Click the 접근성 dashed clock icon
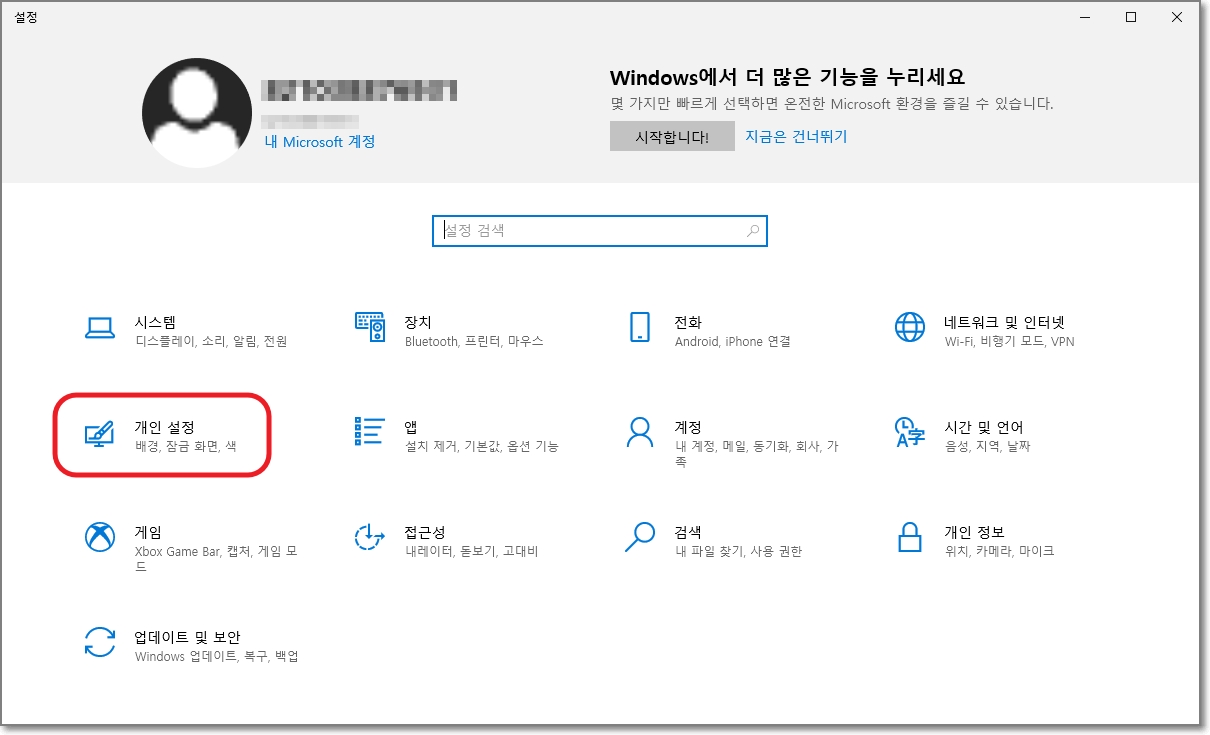The width and height of the screenshot is (1210, 735). (x=370, y=537)
